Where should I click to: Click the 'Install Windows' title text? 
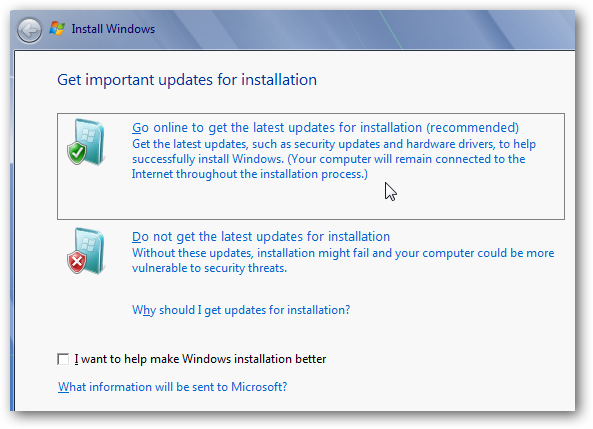pos(113,29)
